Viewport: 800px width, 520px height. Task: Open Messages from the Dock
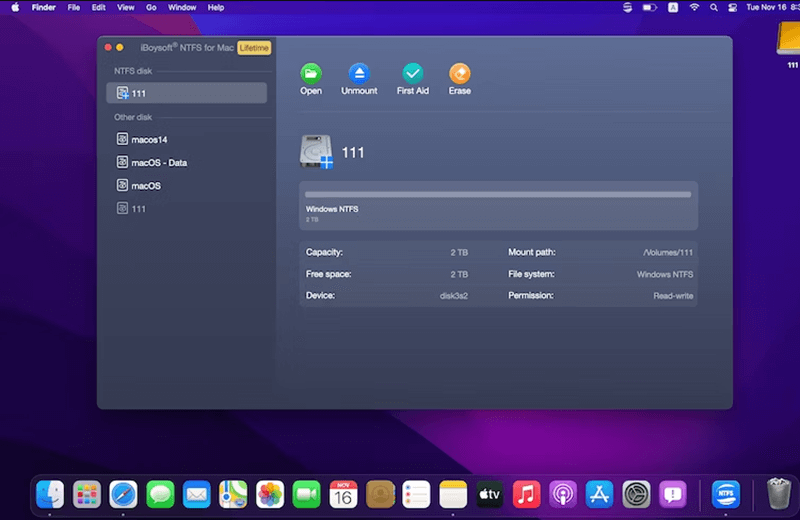(160, 494)
